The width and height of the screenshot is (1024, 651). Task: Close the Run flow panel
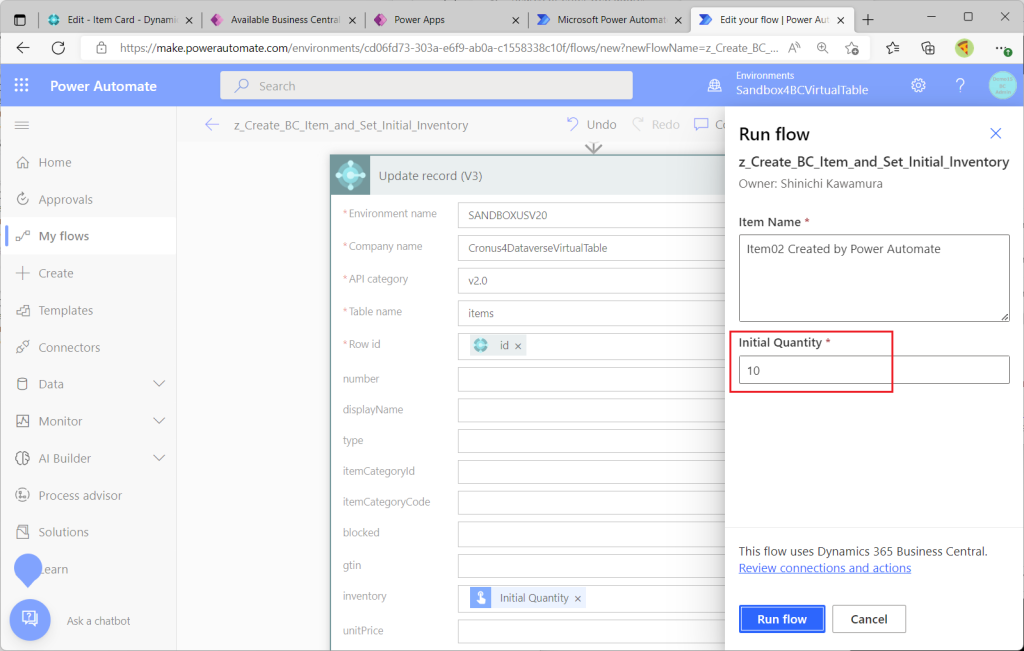coord(996,134)
